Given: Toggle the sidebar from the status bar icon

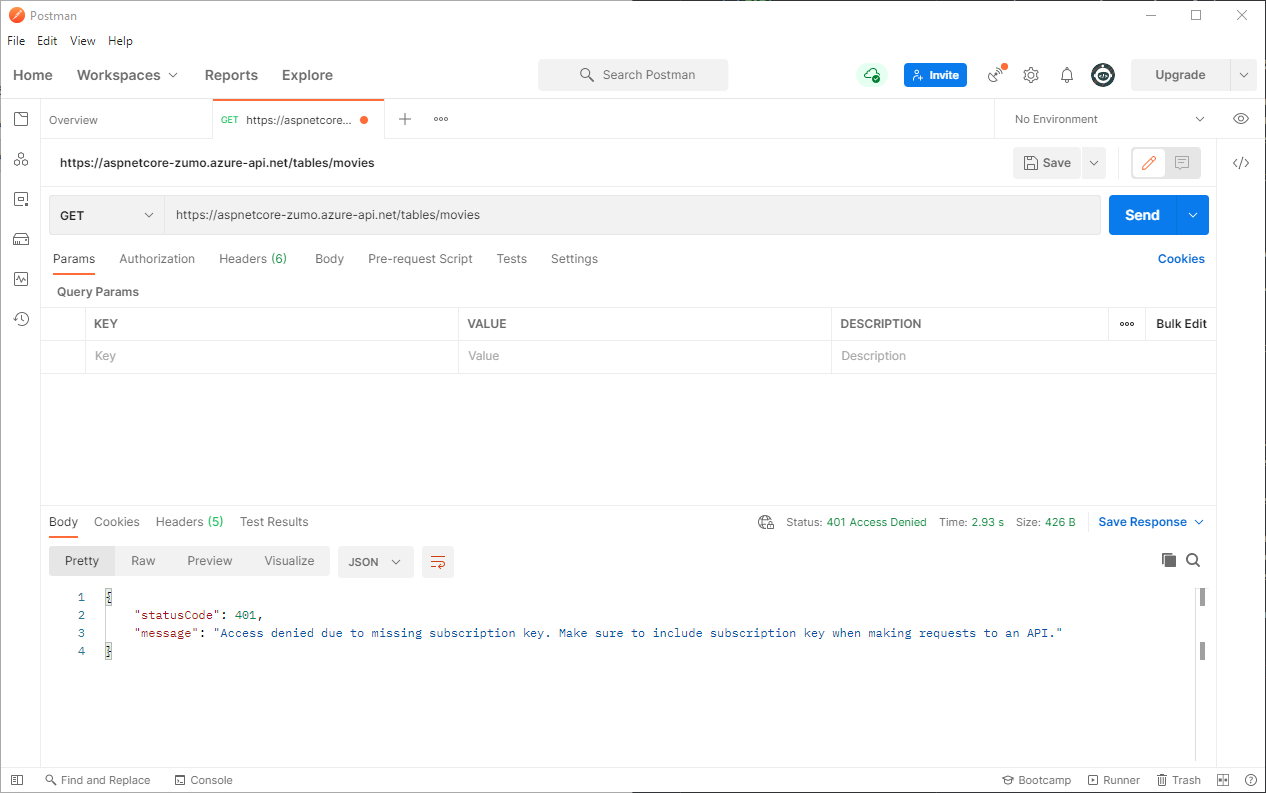Looking at the screenshot, I should pos(17,780).
